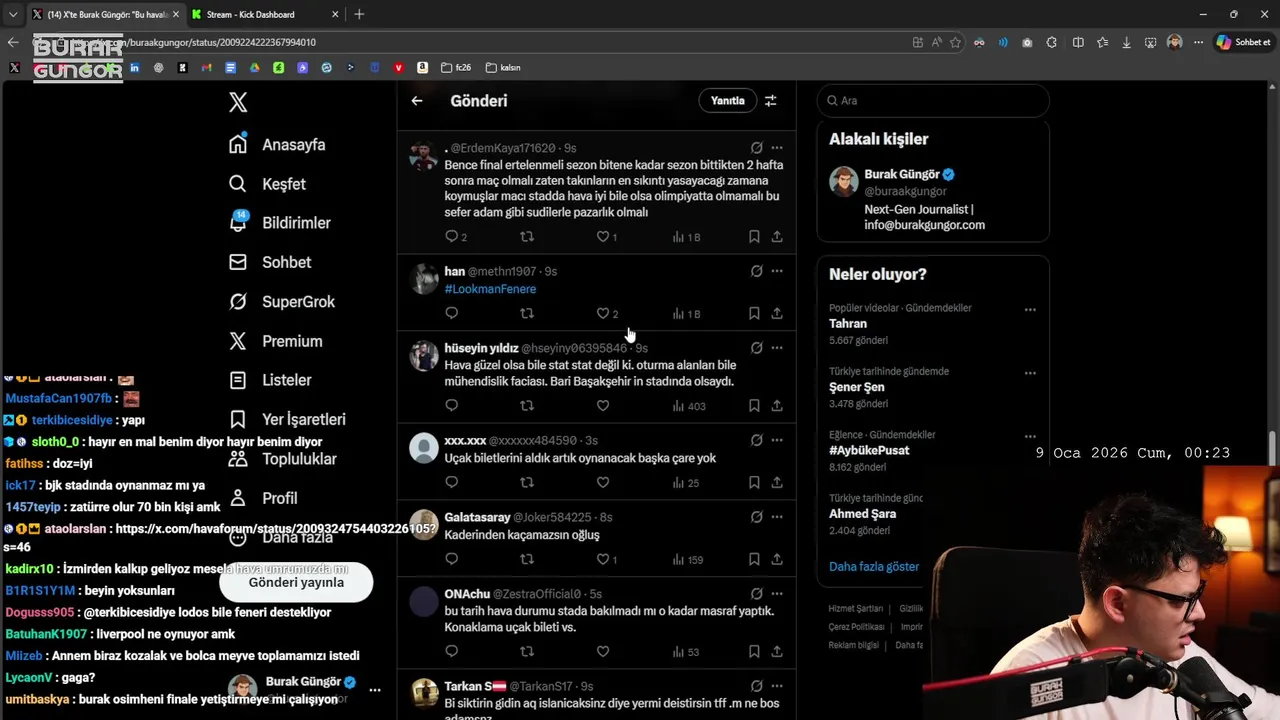The image size is (1280, 720).
Task: Click the Yanıtla reply button
Action: (x=727, y=101)
